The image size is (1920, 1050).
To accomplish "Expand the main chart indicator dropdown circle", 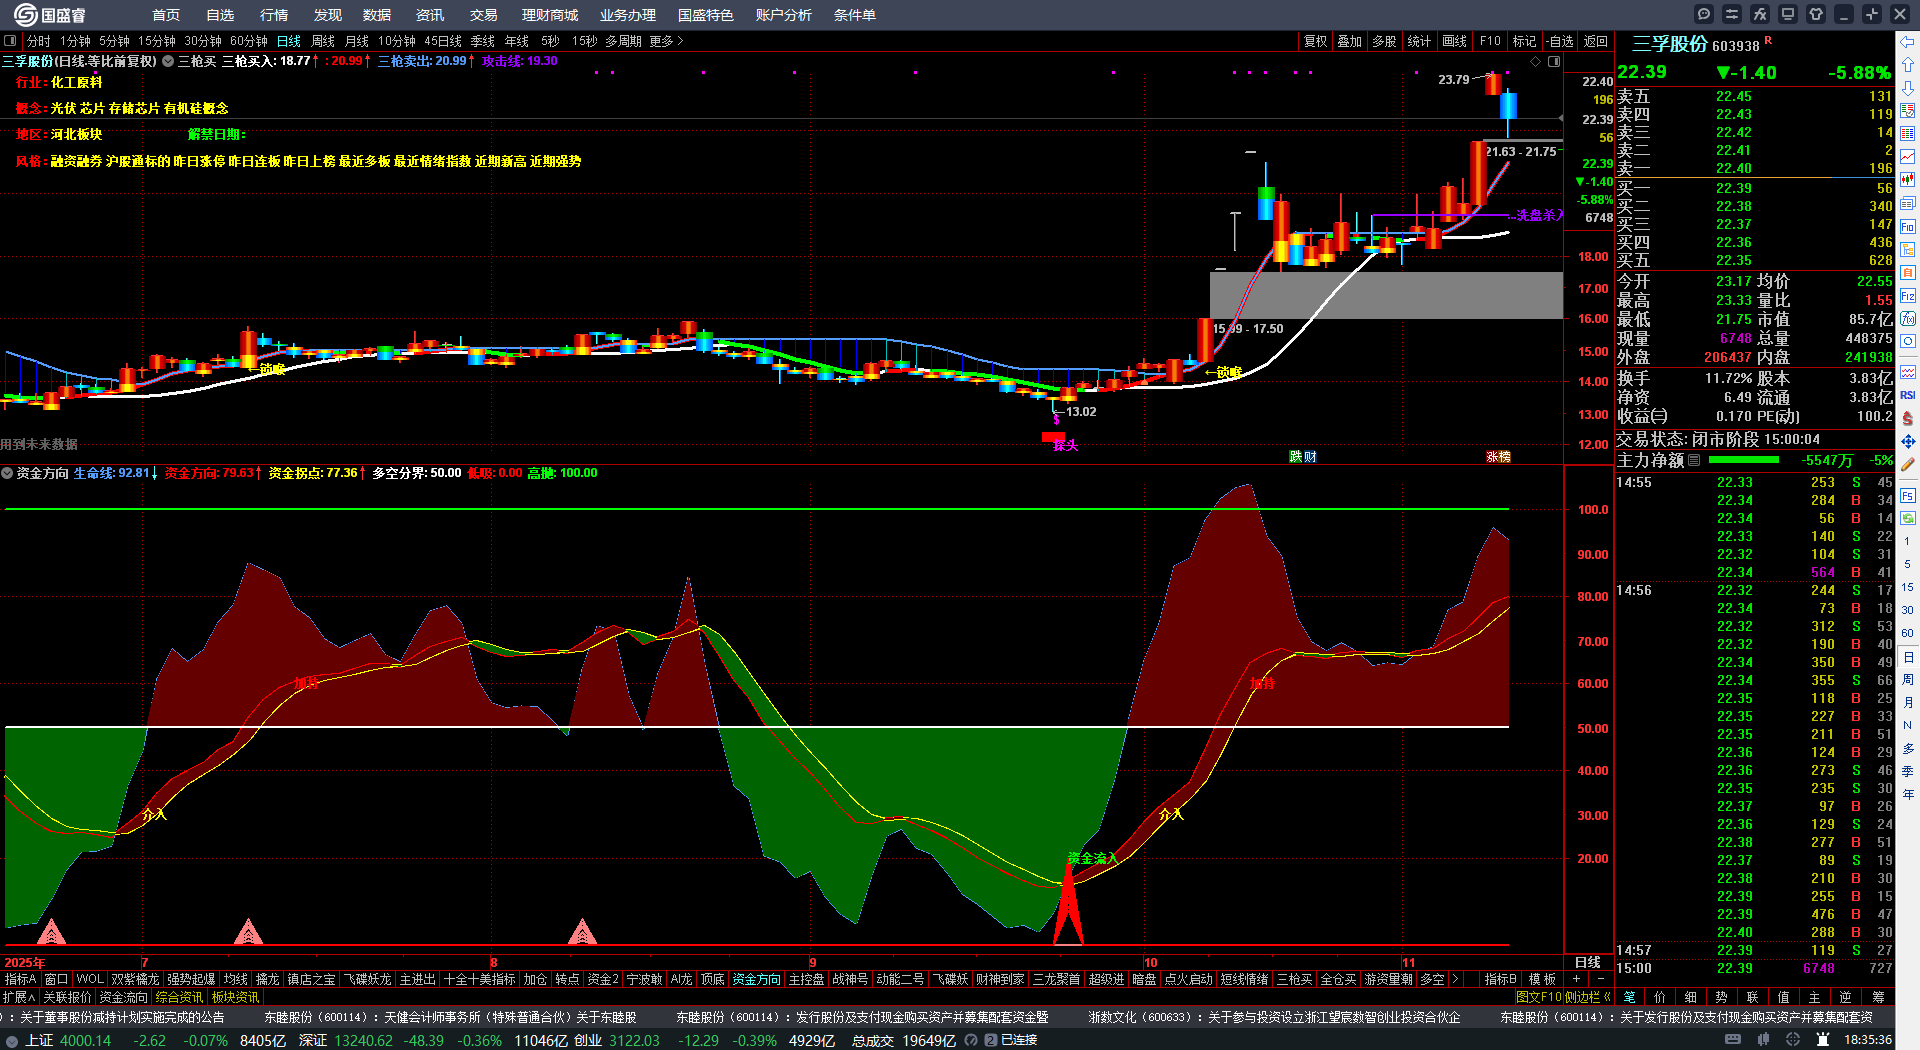I will [169, 61].
